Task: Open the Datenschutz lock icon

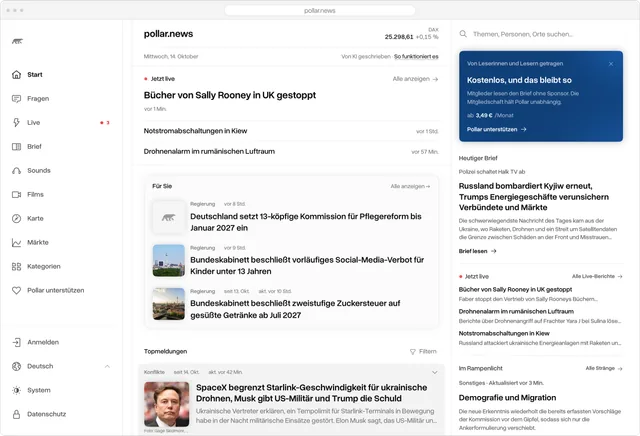Action: (16, 414)
